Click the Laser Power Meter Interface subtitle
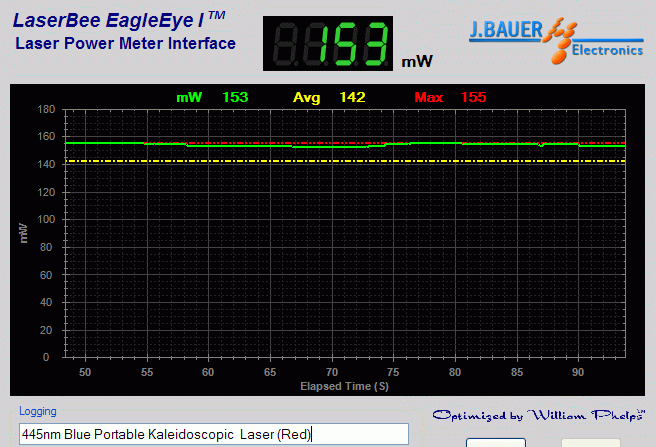This screenshot has width=656, height=447. pyautogui.click(x=126, y=44)
